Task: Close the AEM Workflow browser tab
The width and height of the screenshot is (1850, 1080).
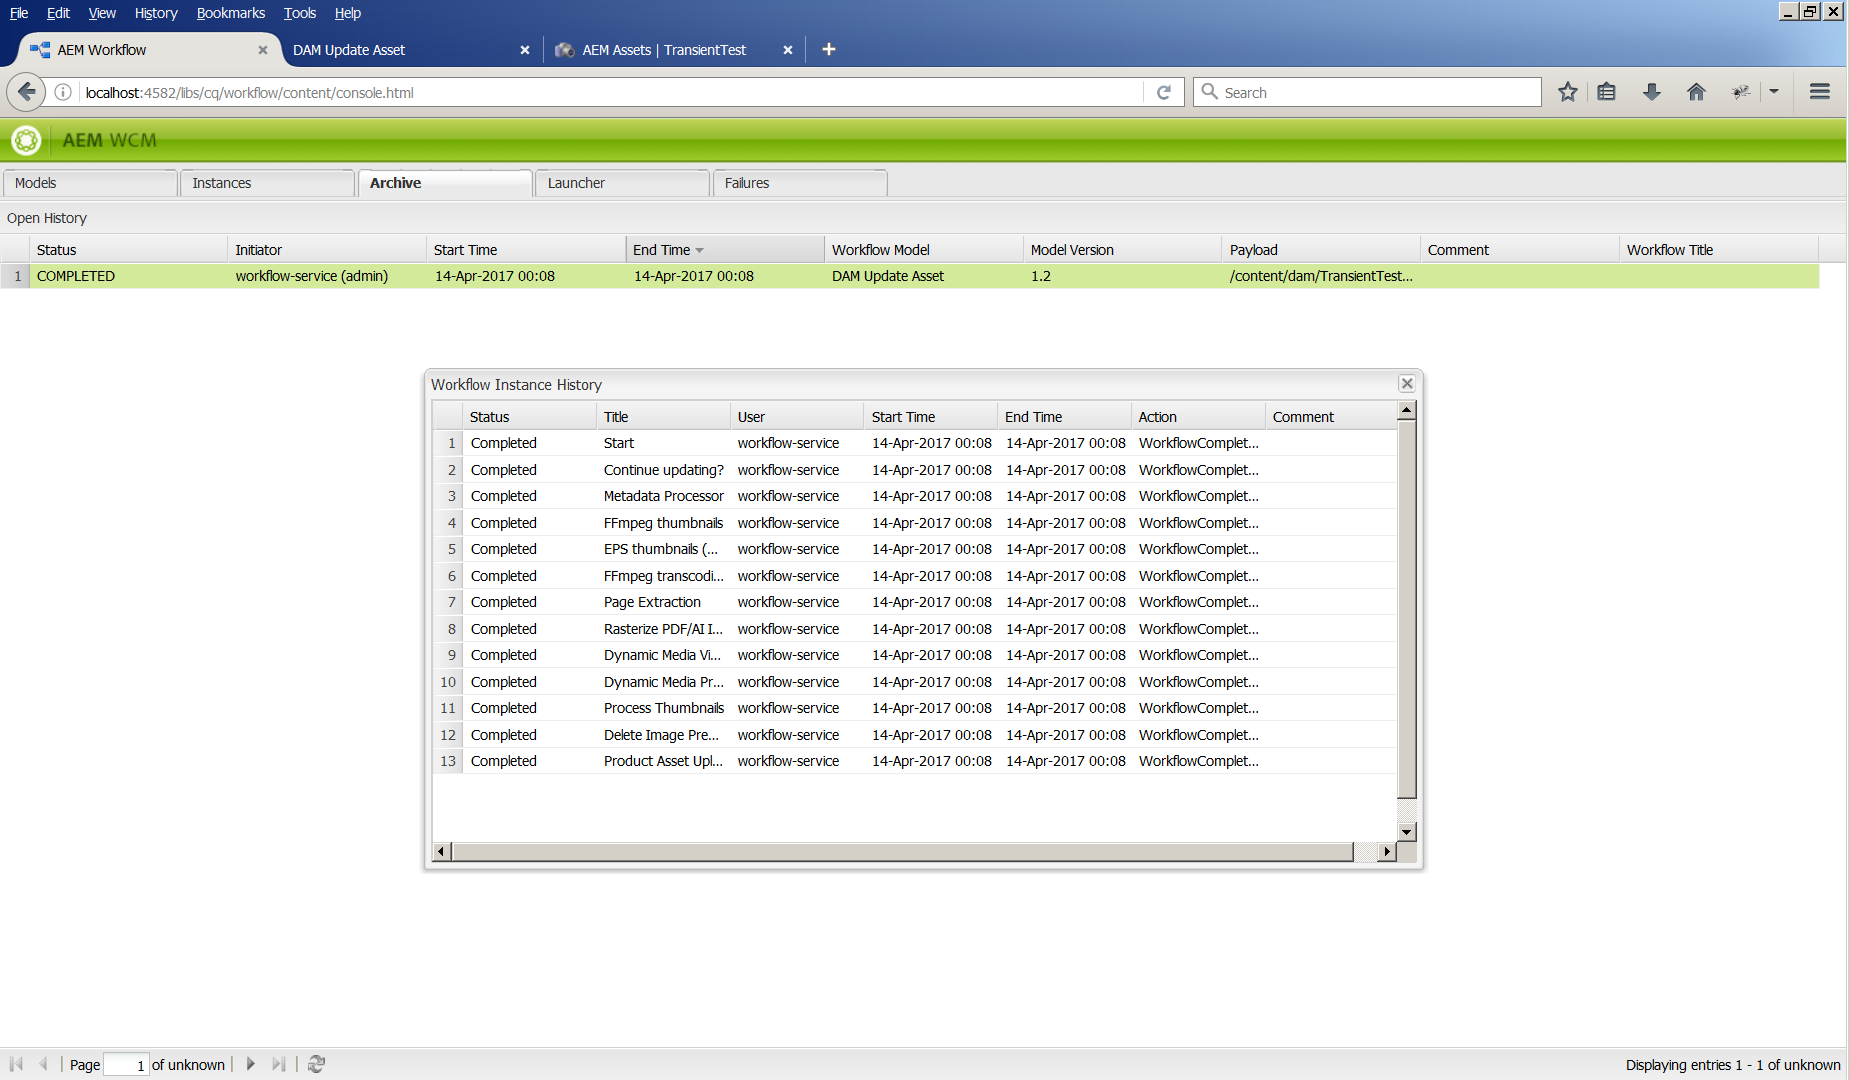Action: click(x=263, y=50)
